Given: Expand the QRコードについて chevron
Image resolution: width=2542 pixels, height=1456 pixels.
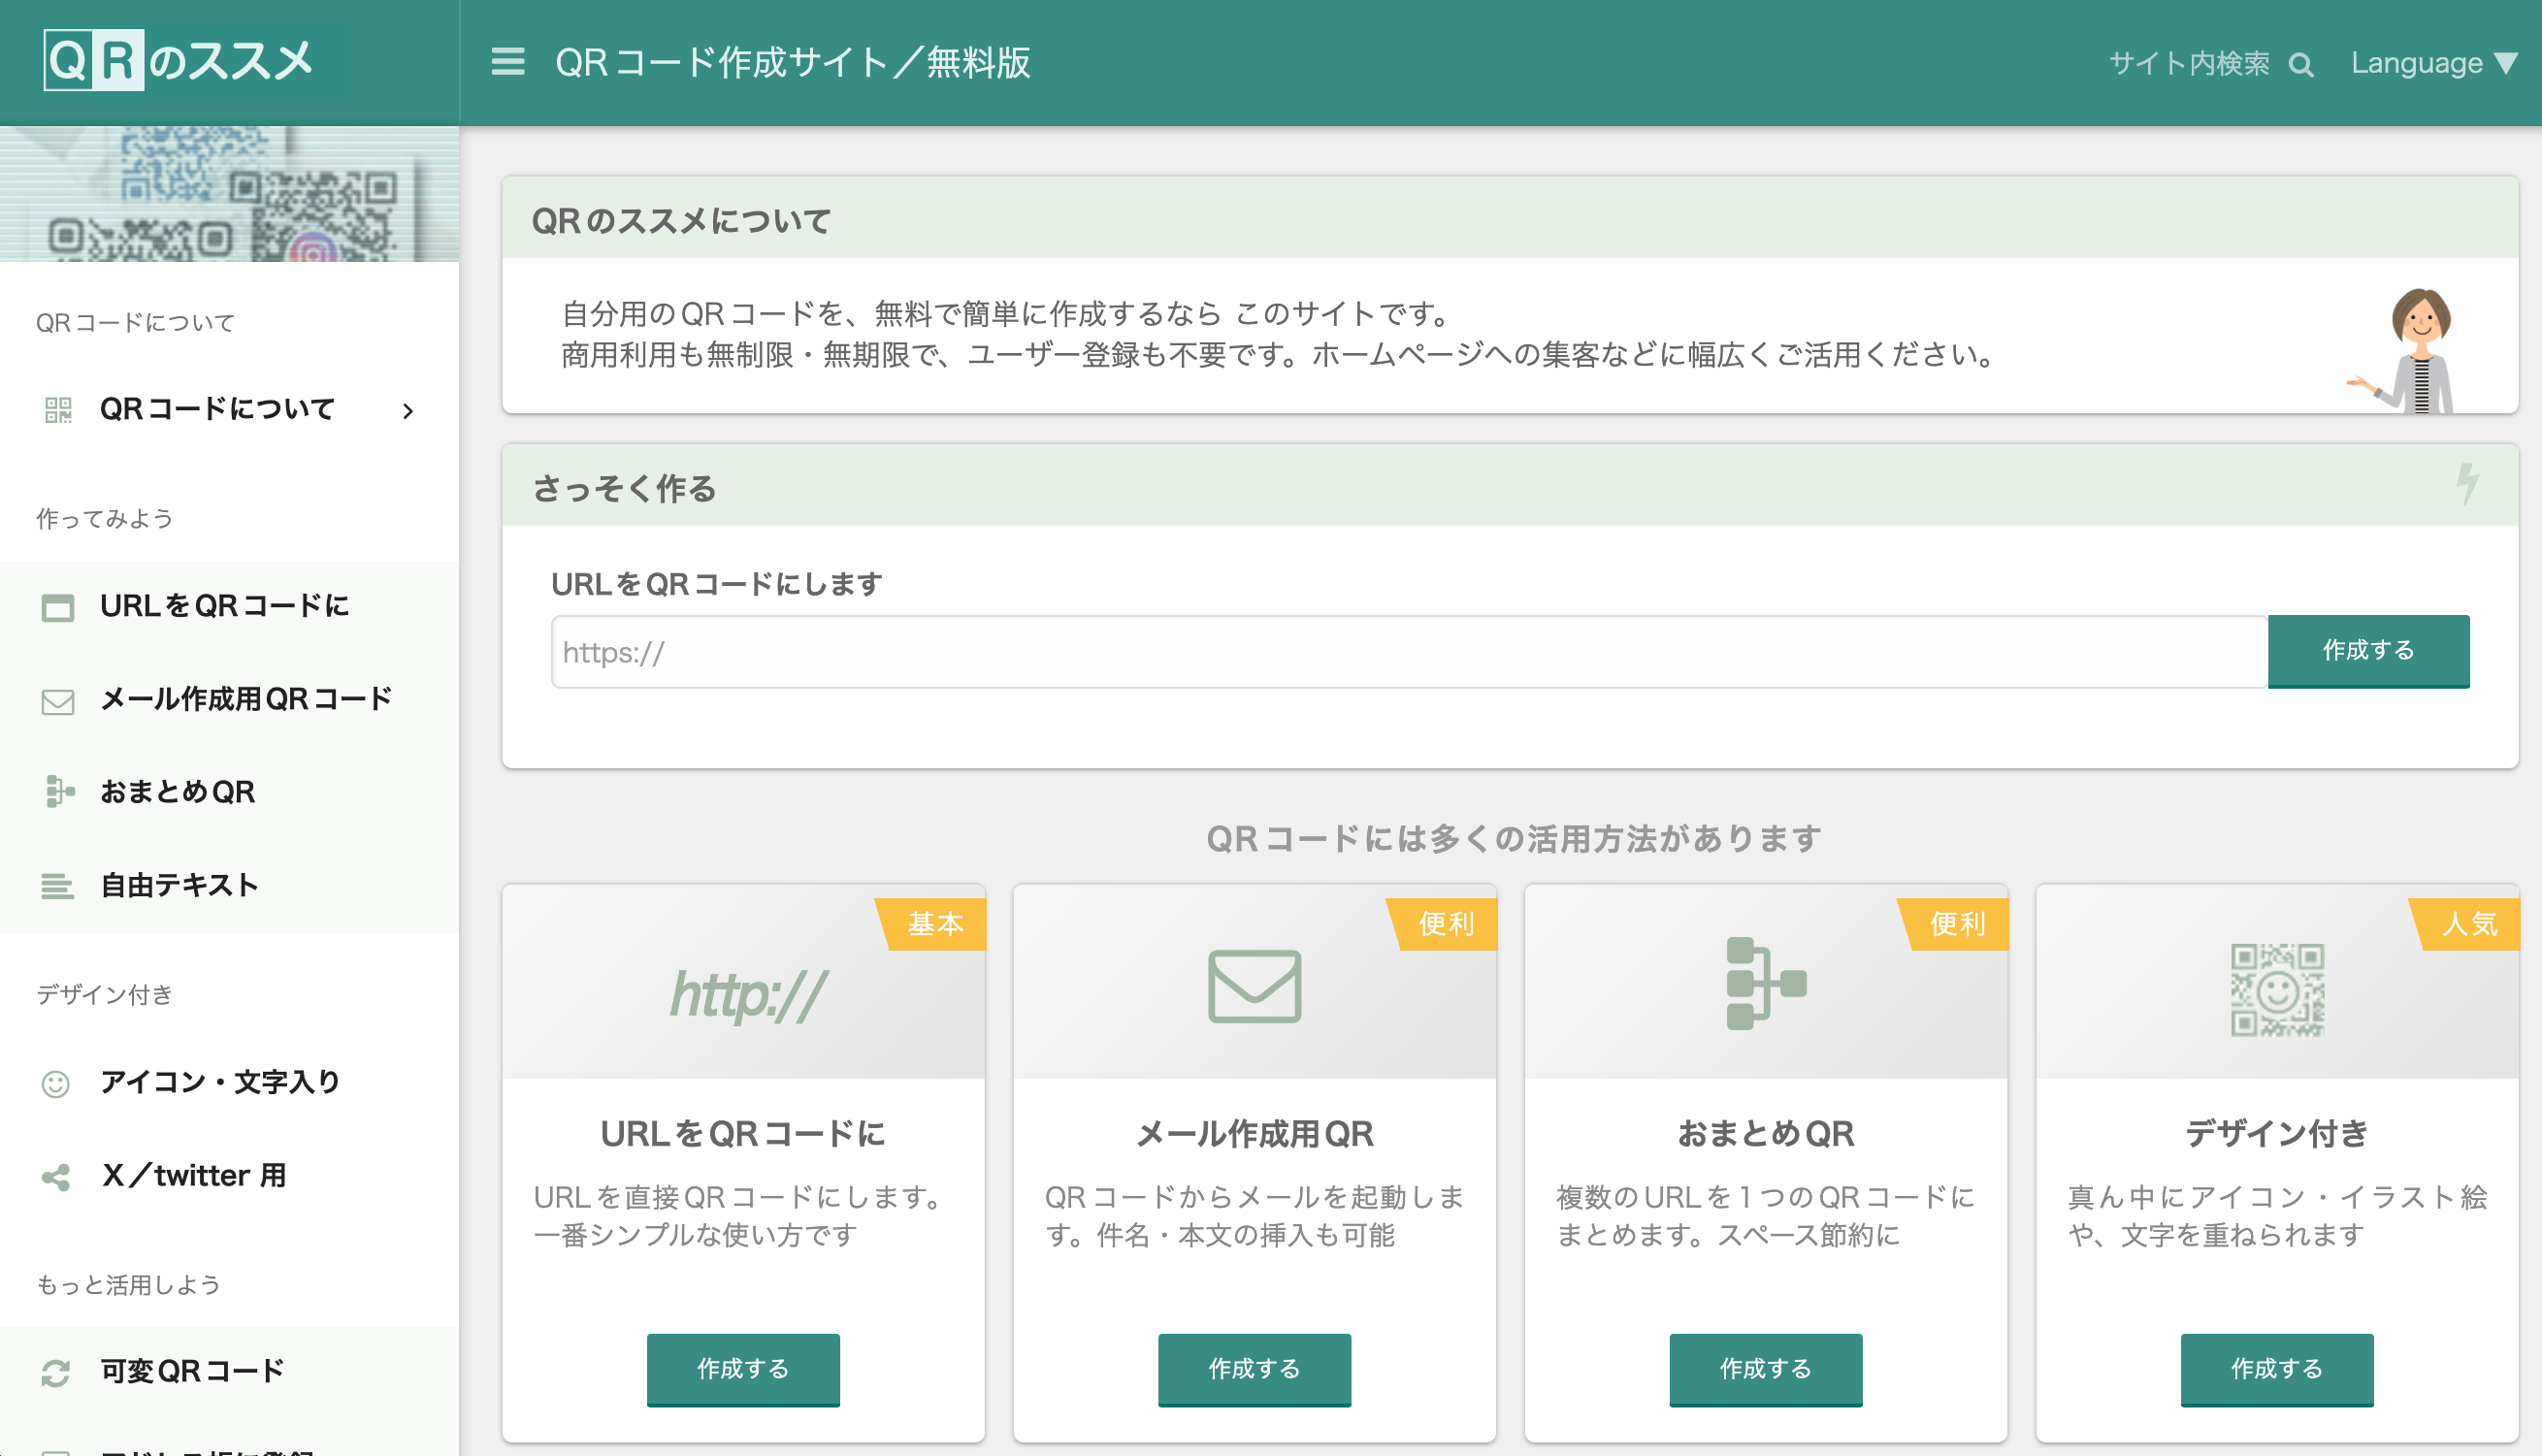Looking at the screenshot, I should tap(408, 409).
